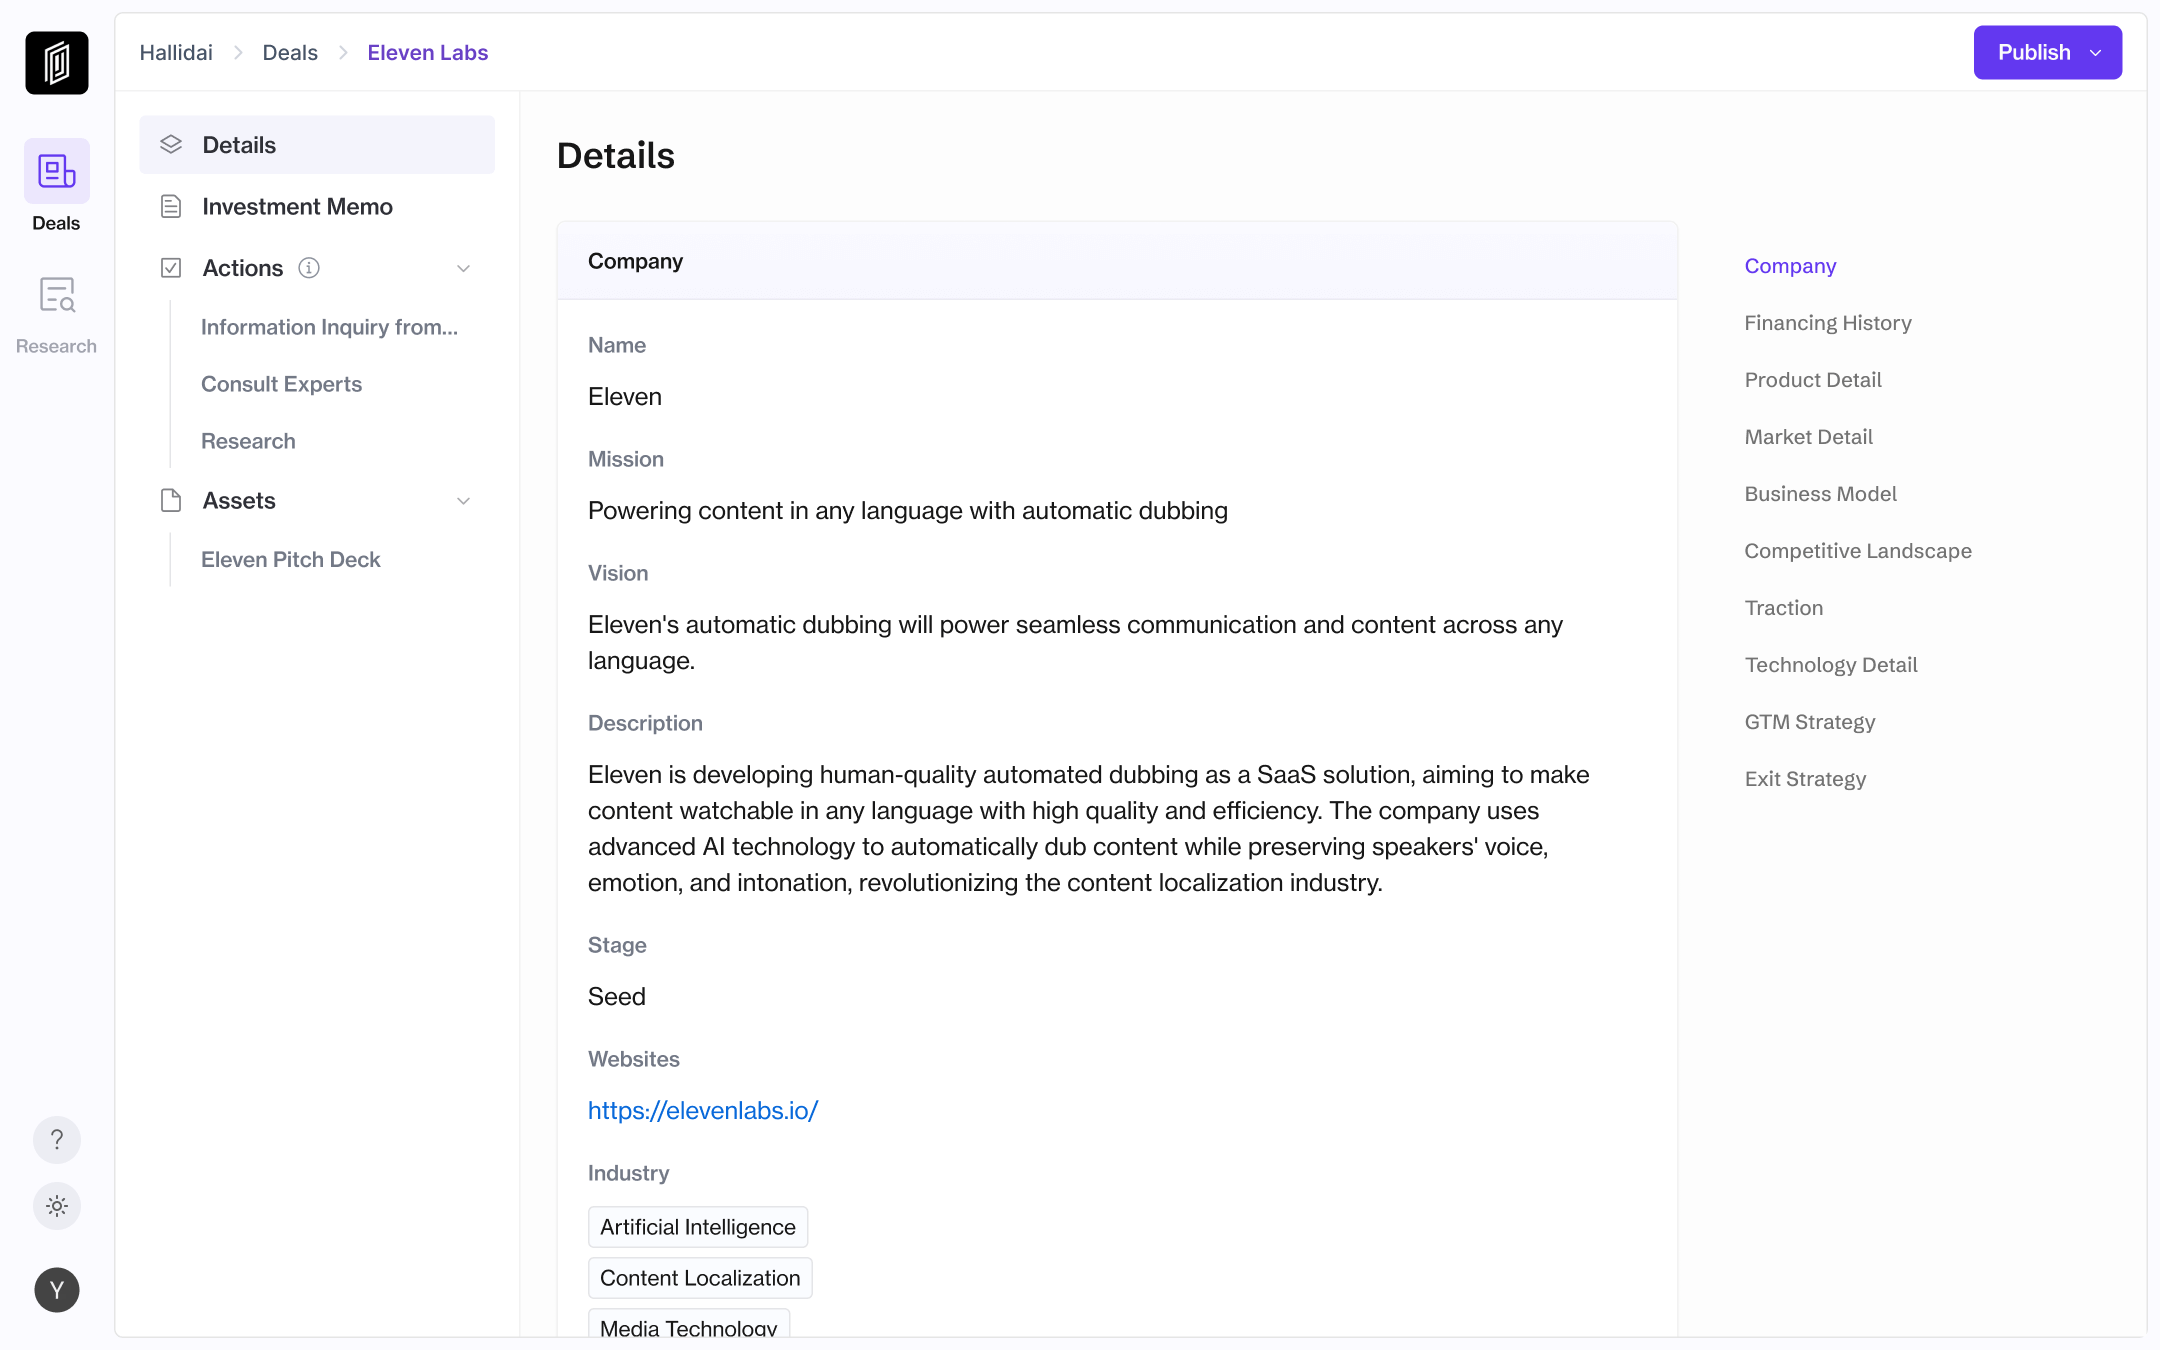Click the Details layers icon
Viewport: 2160px width, 1350px height.
click(171, 145)
